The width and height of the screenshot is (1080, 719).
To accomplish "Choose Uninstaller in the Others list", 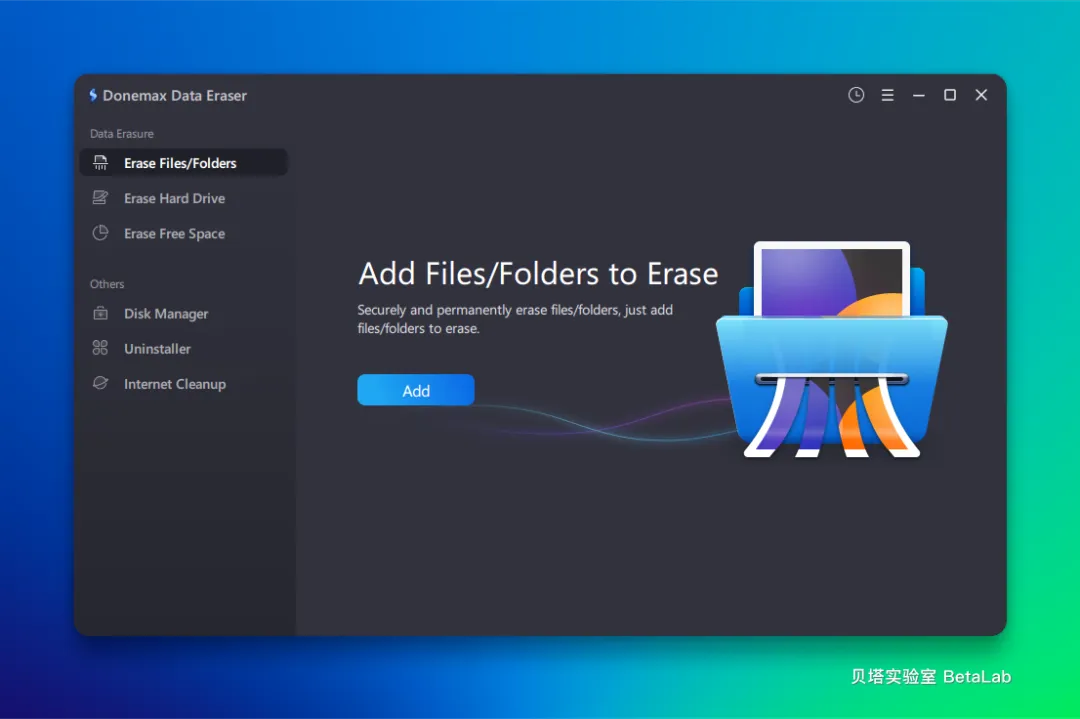I will pyautogui.click(x=183, y=348).
